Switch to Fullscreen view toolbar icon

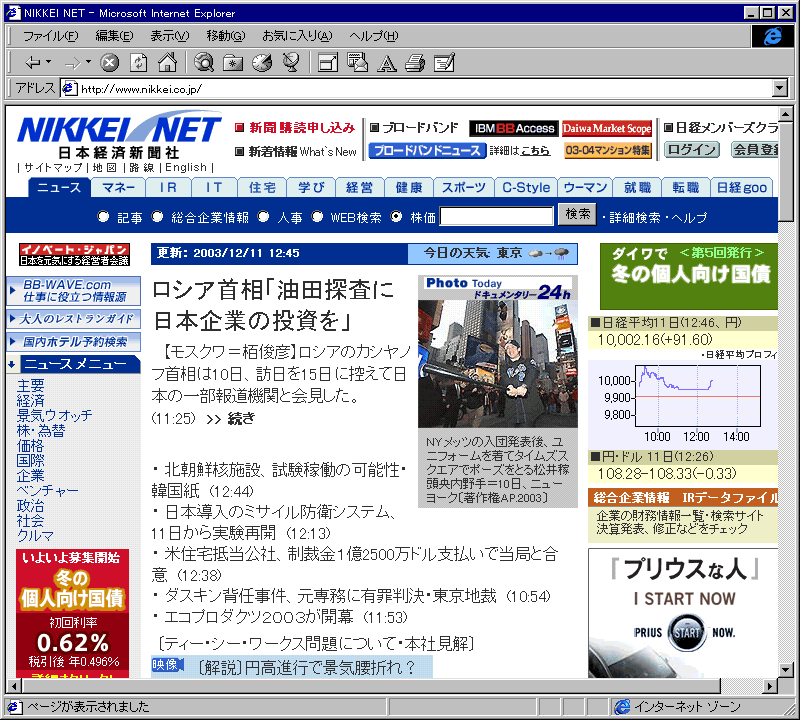click(x=328, y=63)
